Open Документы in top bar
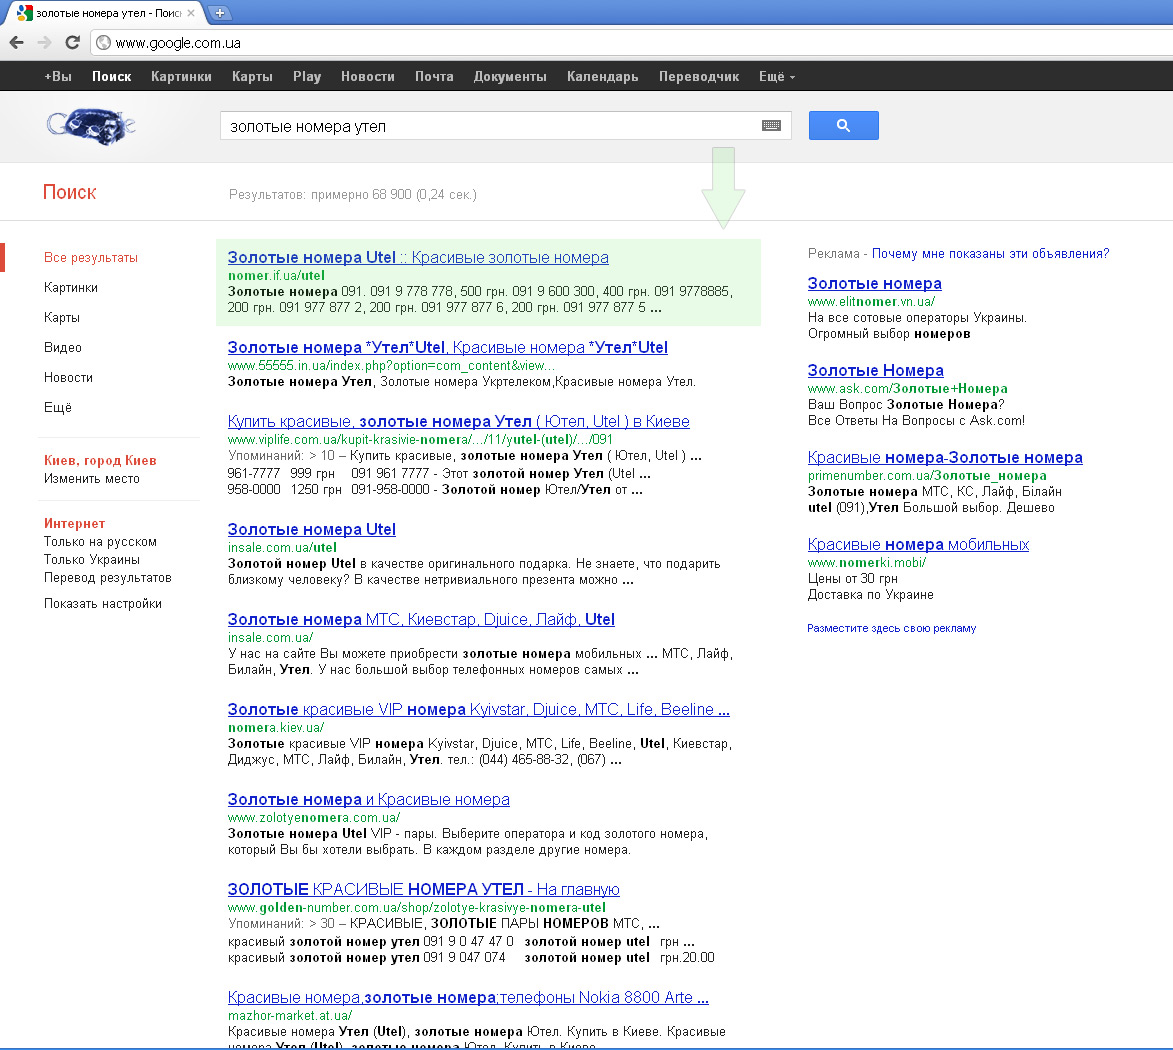Image resolution: width=1173 pixels, height=1050 pixels. (x=510, y=76)
